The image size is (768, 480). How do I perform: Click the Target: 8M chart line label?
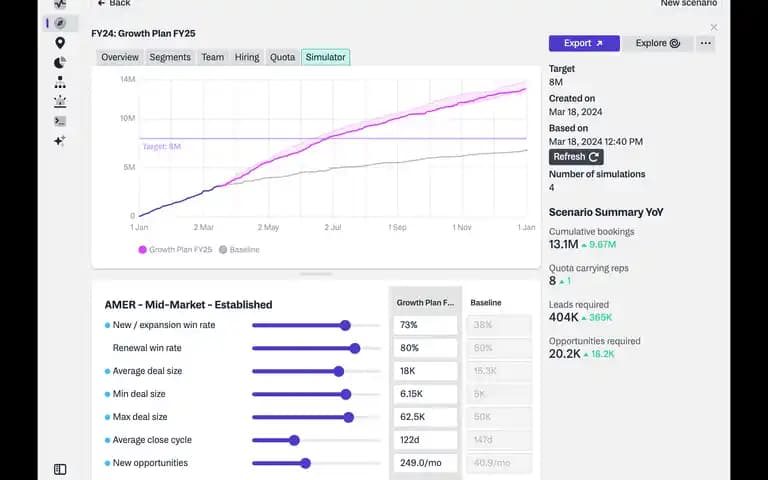(162, 146)
